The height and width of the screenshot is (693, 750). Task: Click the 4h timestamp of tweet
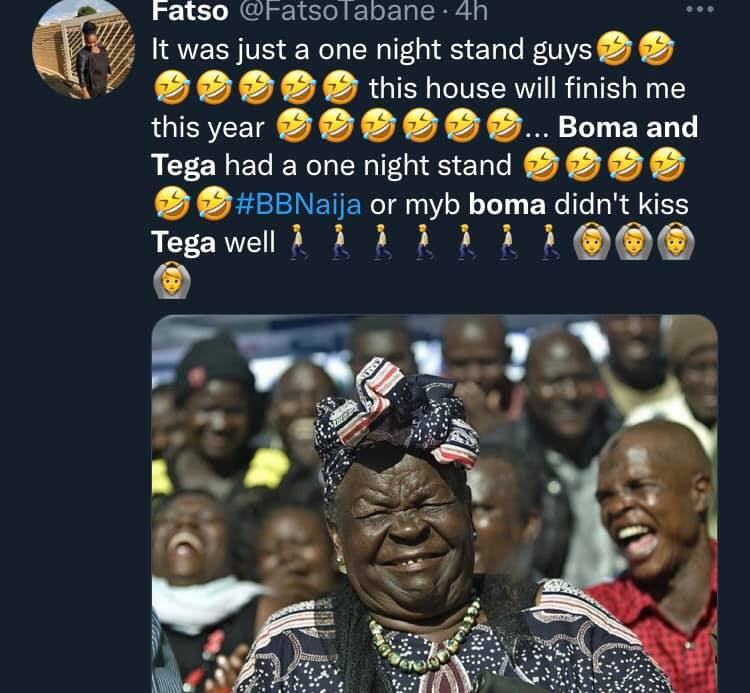pos(472,11)
